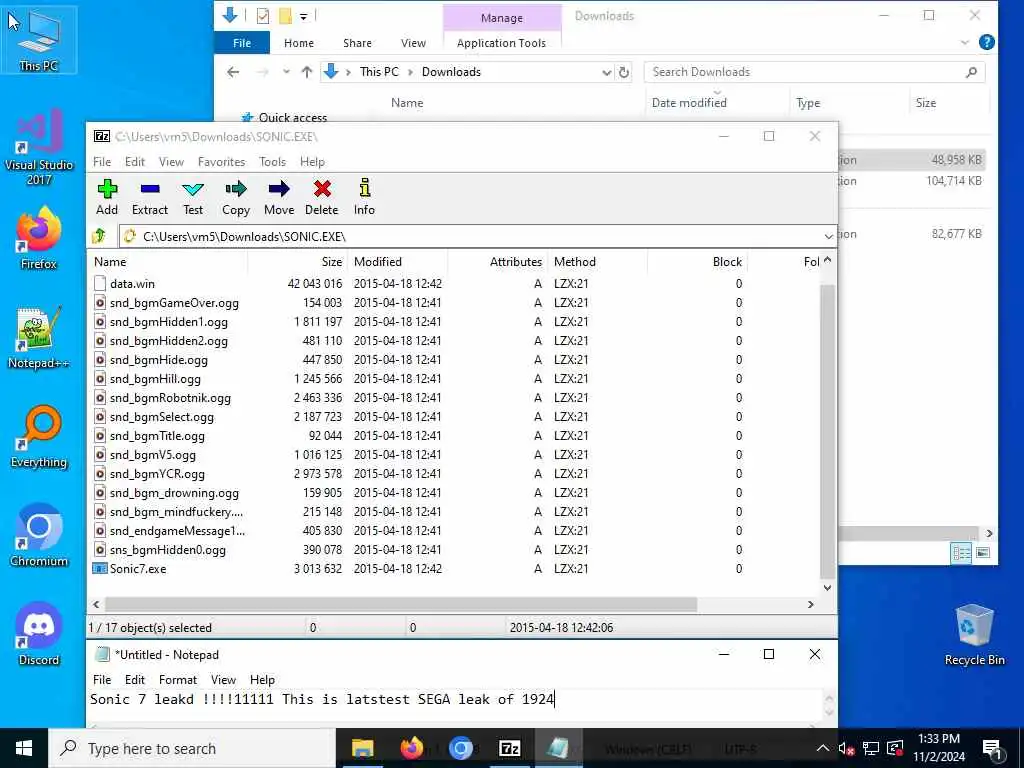Launch Firefox from the desktop icon
Screen dimensions: 1024x768
click(x=39, y=238)
